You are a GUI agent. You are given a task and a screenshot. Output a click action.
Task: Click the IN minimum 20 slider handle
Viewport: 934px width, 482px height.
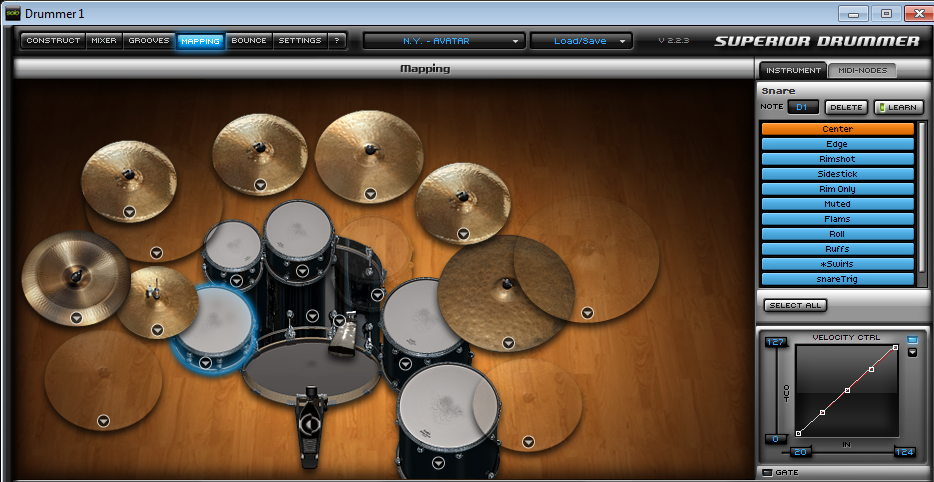[801, 452]
